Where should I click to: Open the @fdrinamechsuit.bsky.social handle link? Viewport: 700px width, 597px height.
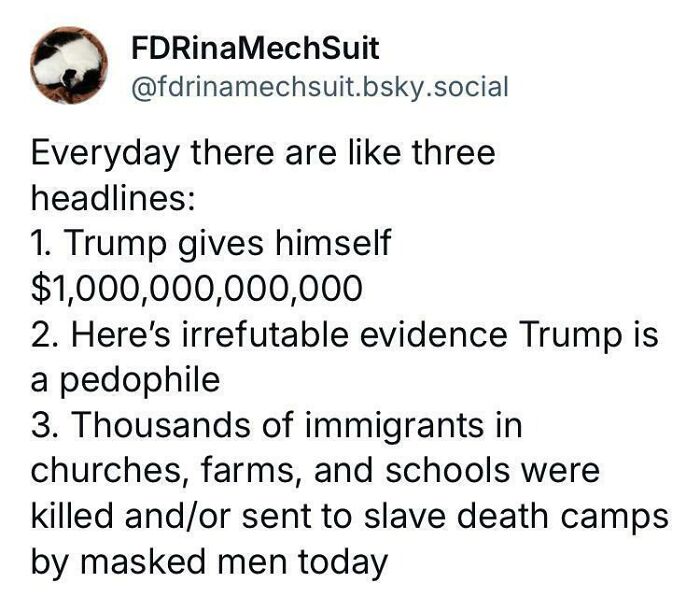click(320, 87)
